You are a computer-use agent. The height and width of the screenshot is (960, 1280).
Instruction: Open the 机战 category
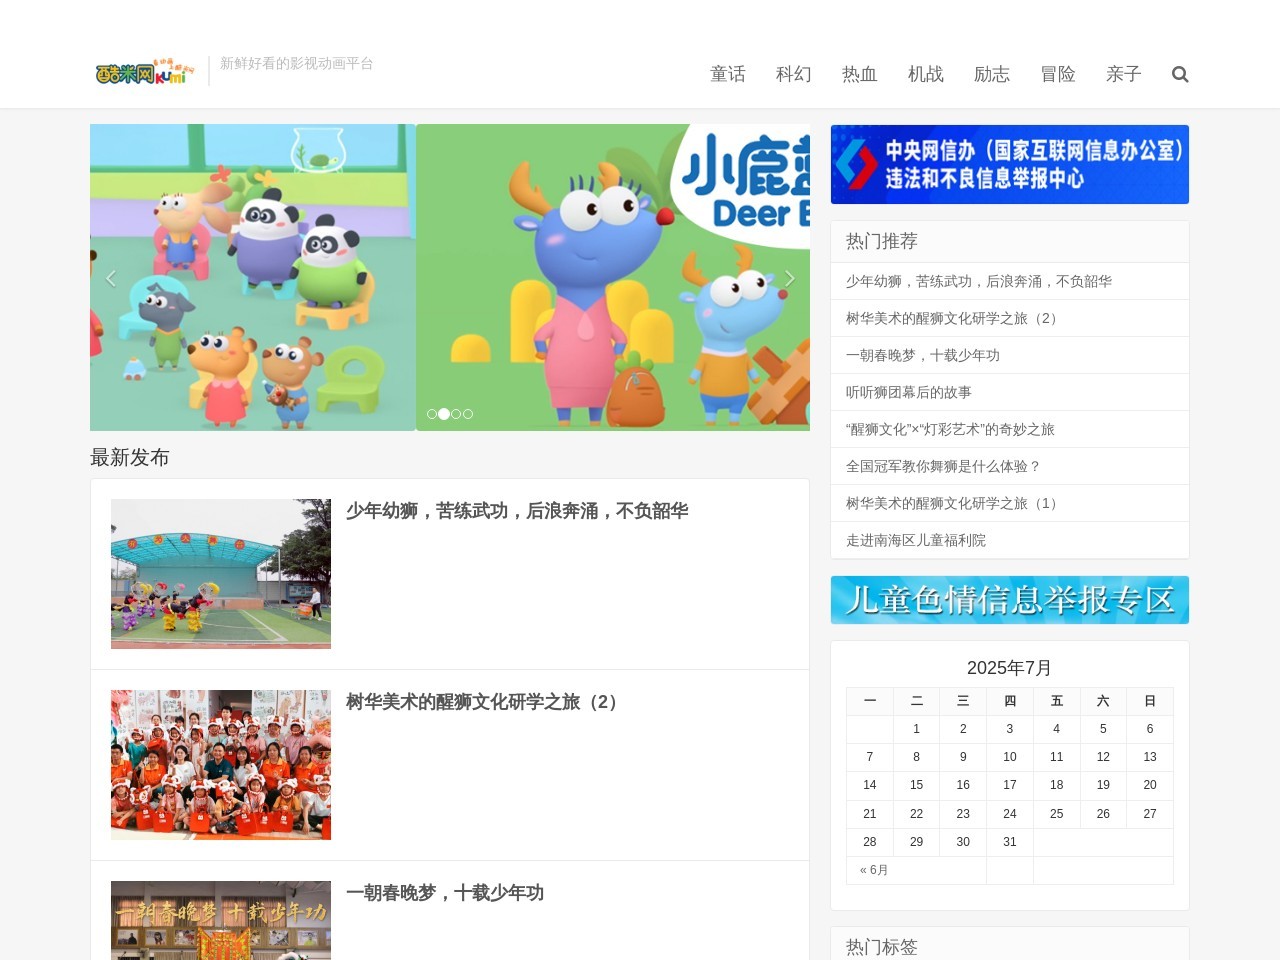pyautogui.click(x=926, y=74)
